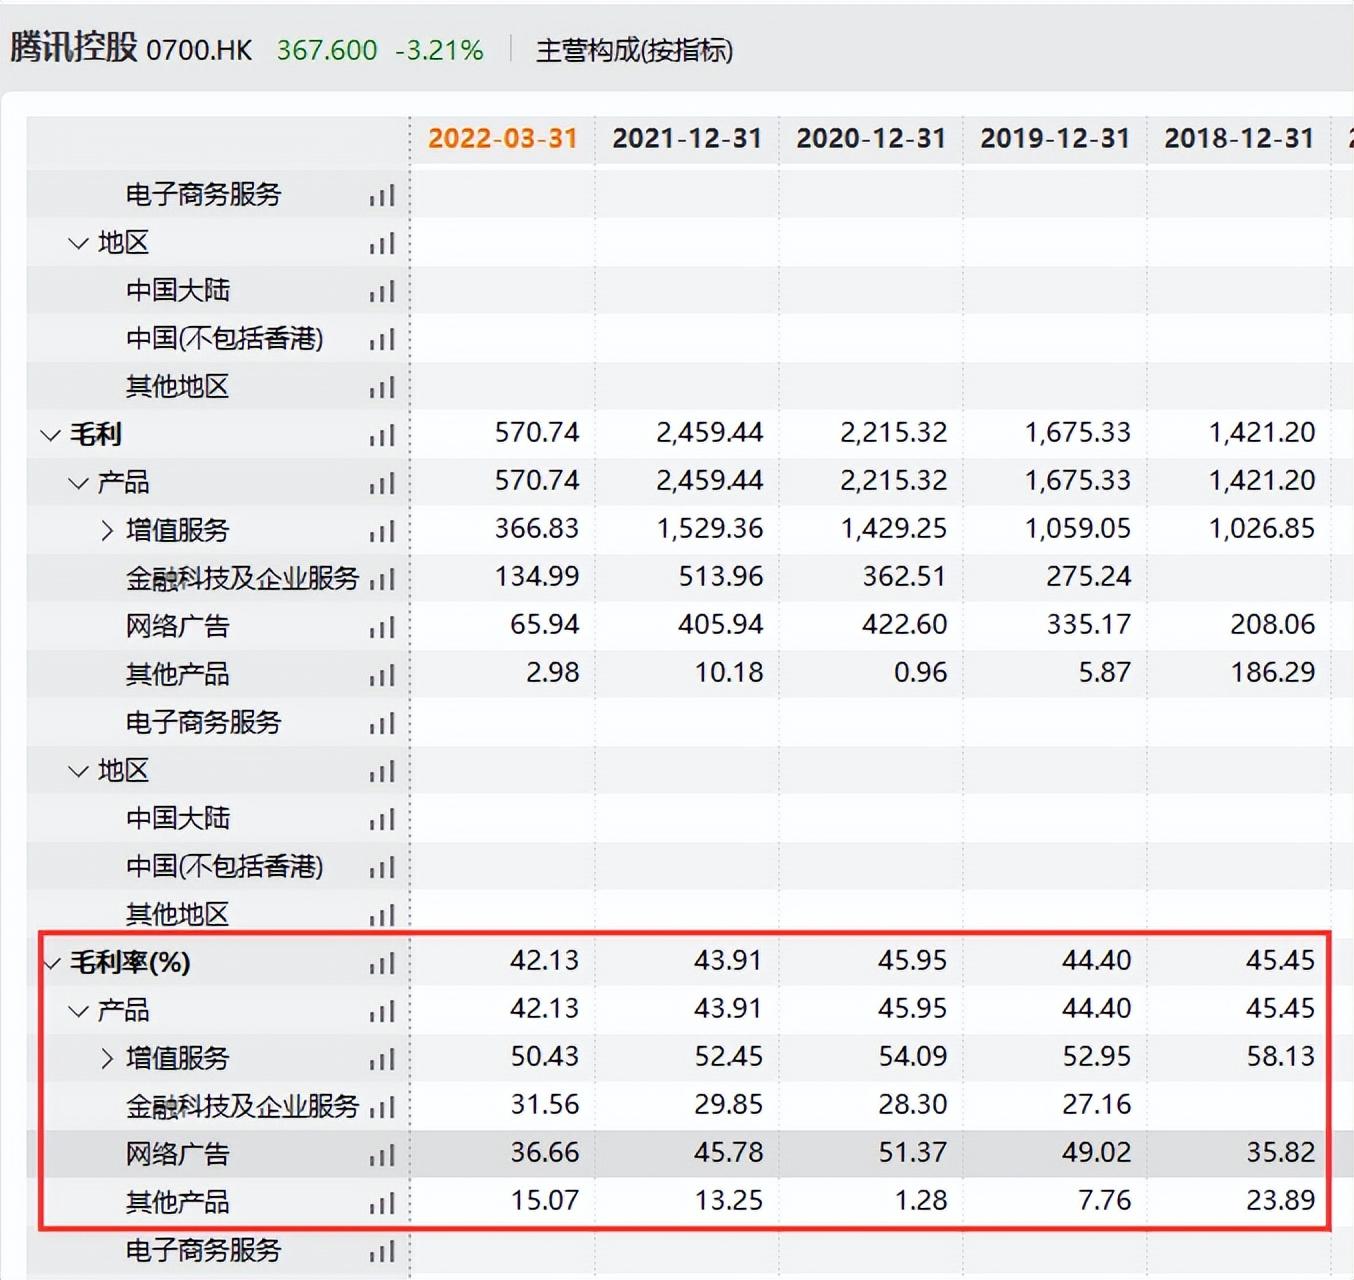Image resolution: width=1354 pixels, height=1280 pixels.
Task: Click the cell value 51.37
Action: pos(912,1153)
